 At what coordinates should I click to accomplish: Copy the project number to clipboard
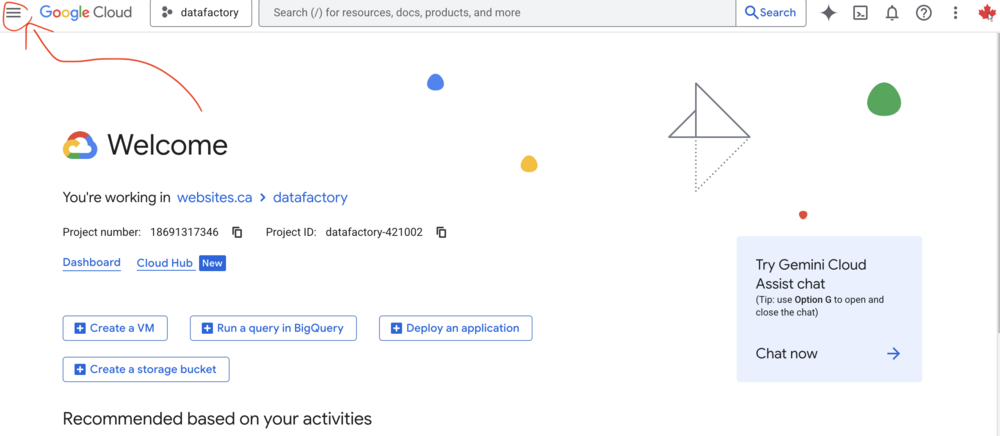(237, 232)
